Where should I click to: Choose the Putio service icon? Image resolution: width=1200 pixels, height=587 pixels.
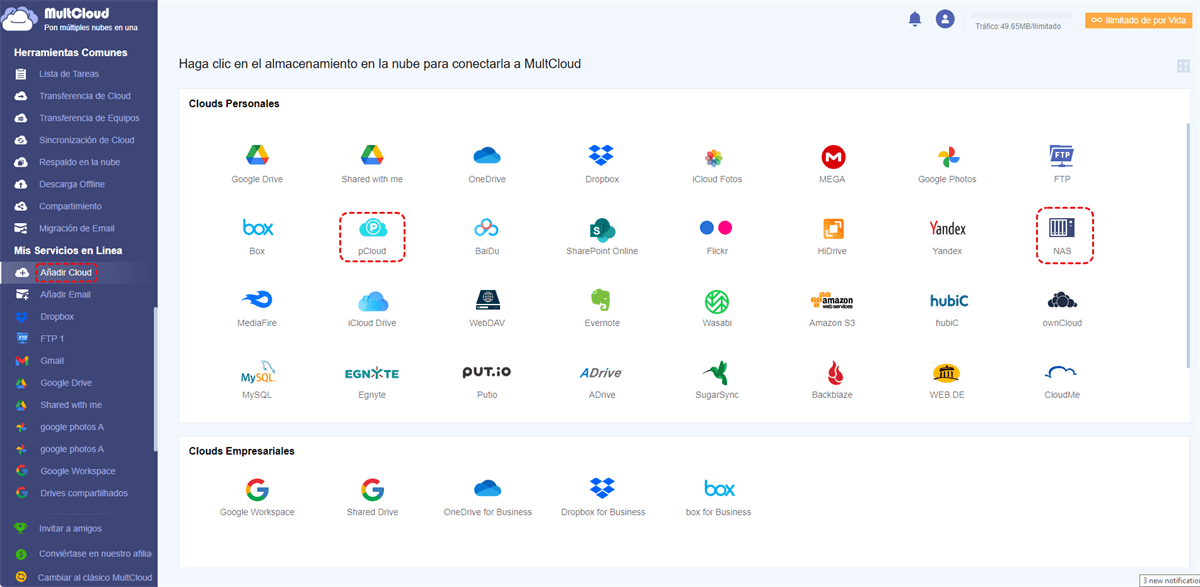point(487,372)
